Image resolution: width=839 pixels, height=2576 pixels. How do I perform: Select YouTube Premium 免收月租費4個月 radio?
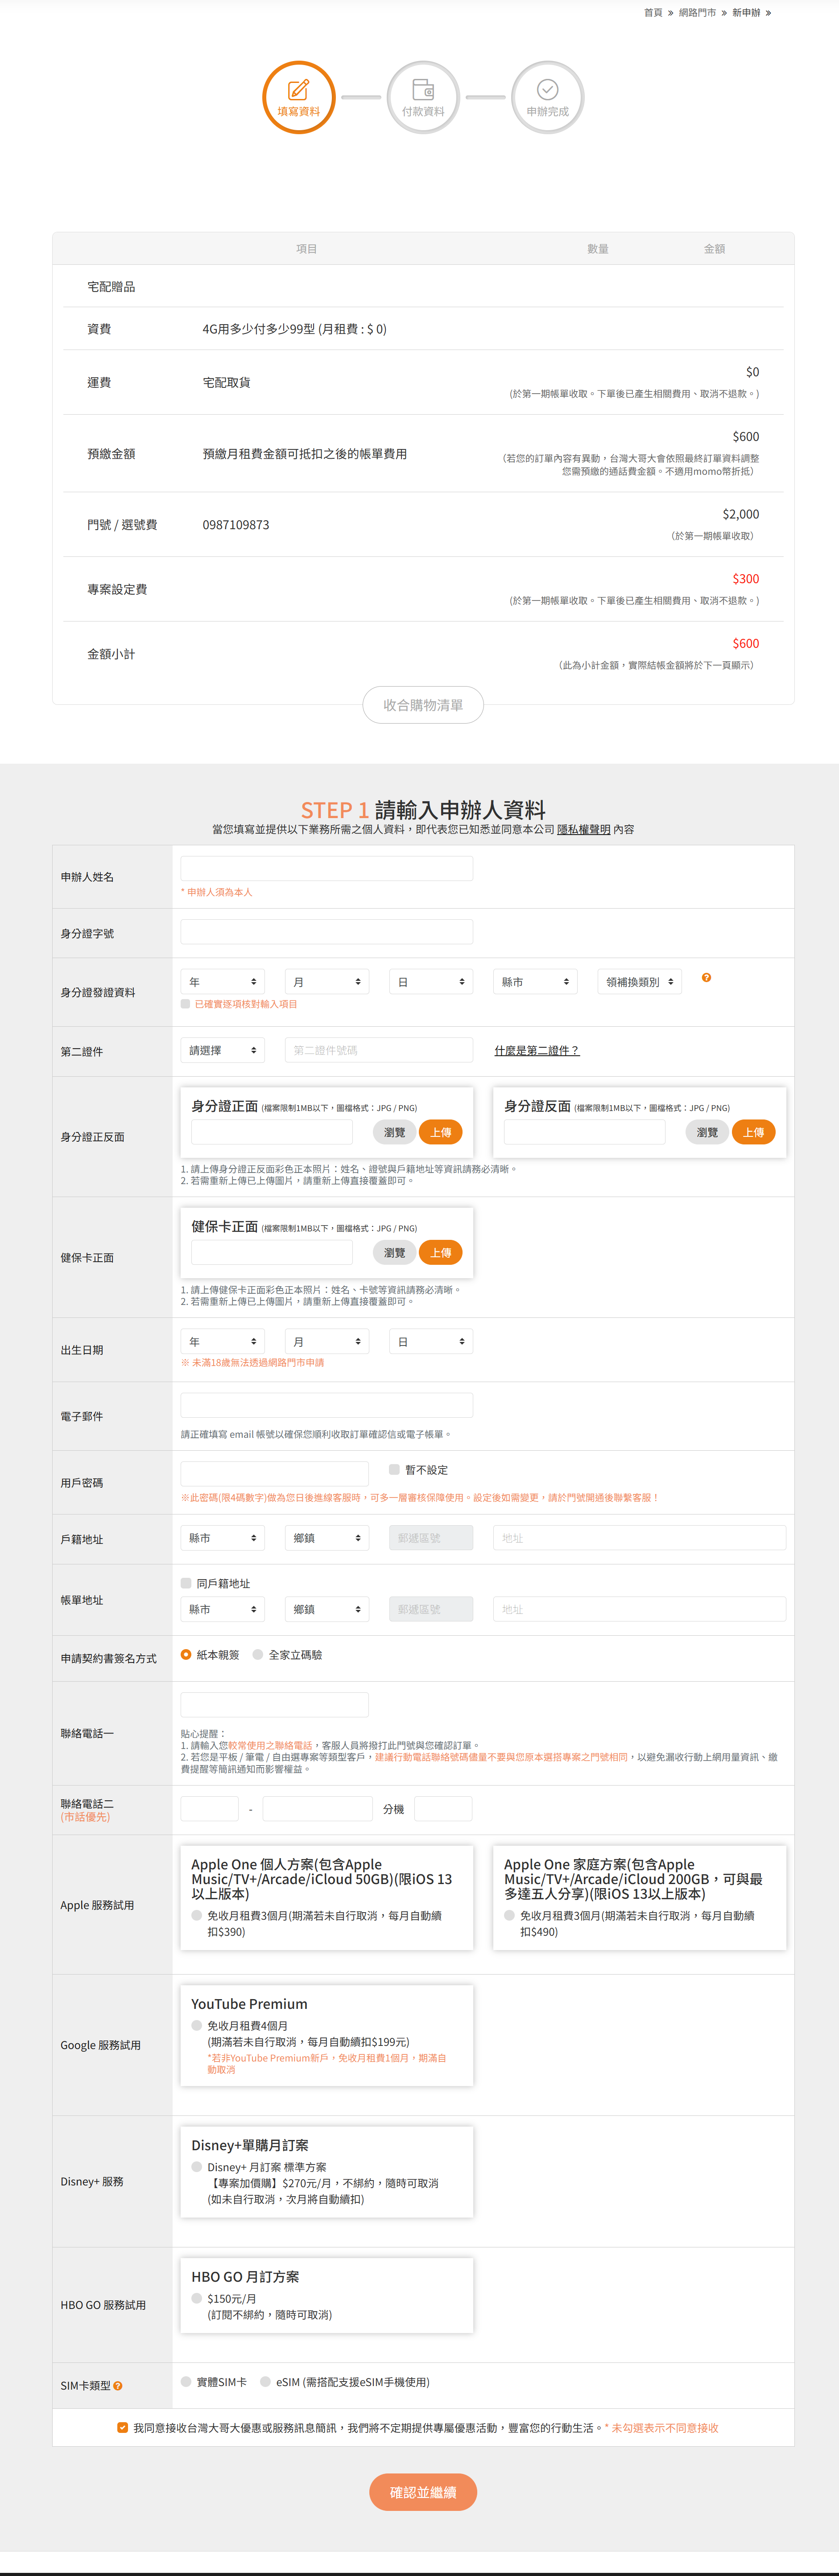point(197,2025)
